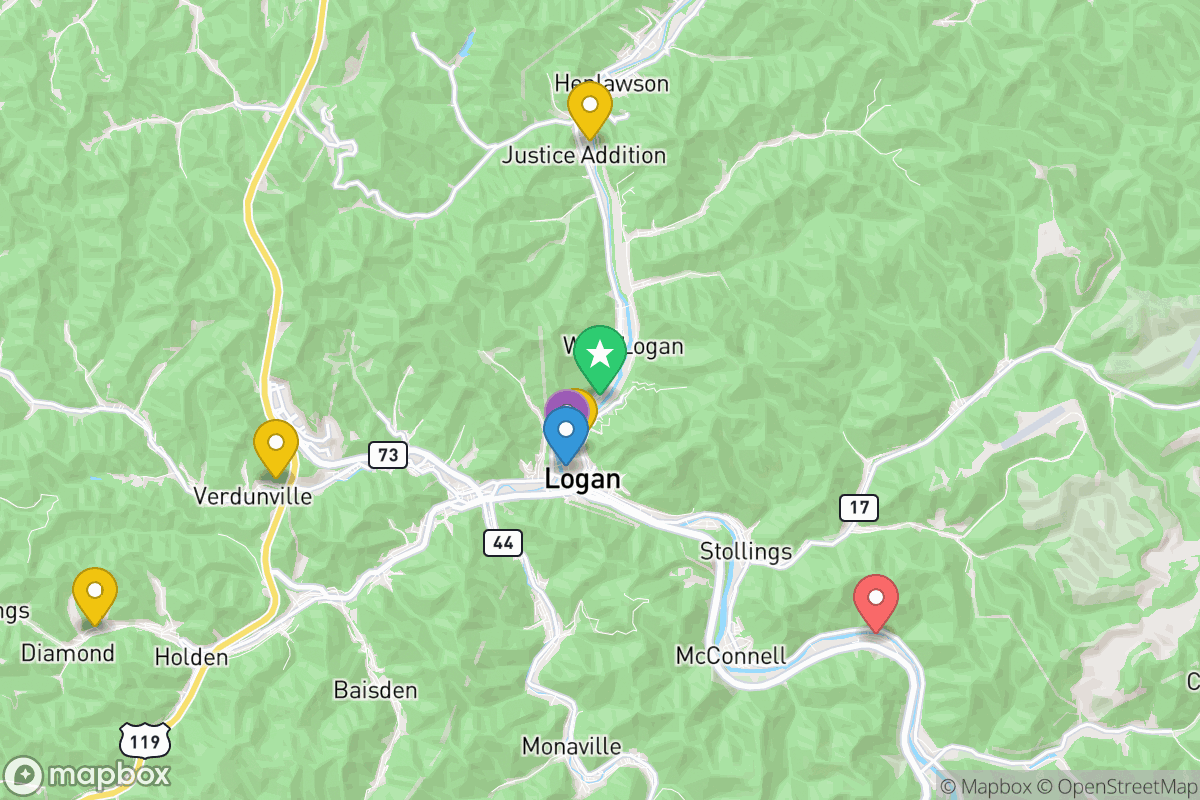Click the US 119 highway shield
This screenshot has width=1200, height=800.
[x=144, y=741]
